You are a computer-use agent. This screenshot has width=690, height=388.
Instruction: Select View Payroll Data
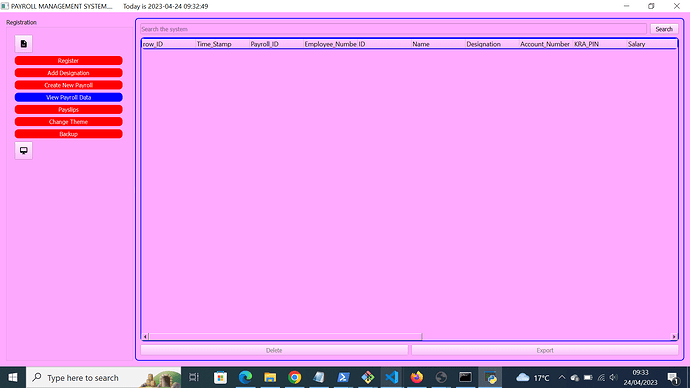pos(69,97)
